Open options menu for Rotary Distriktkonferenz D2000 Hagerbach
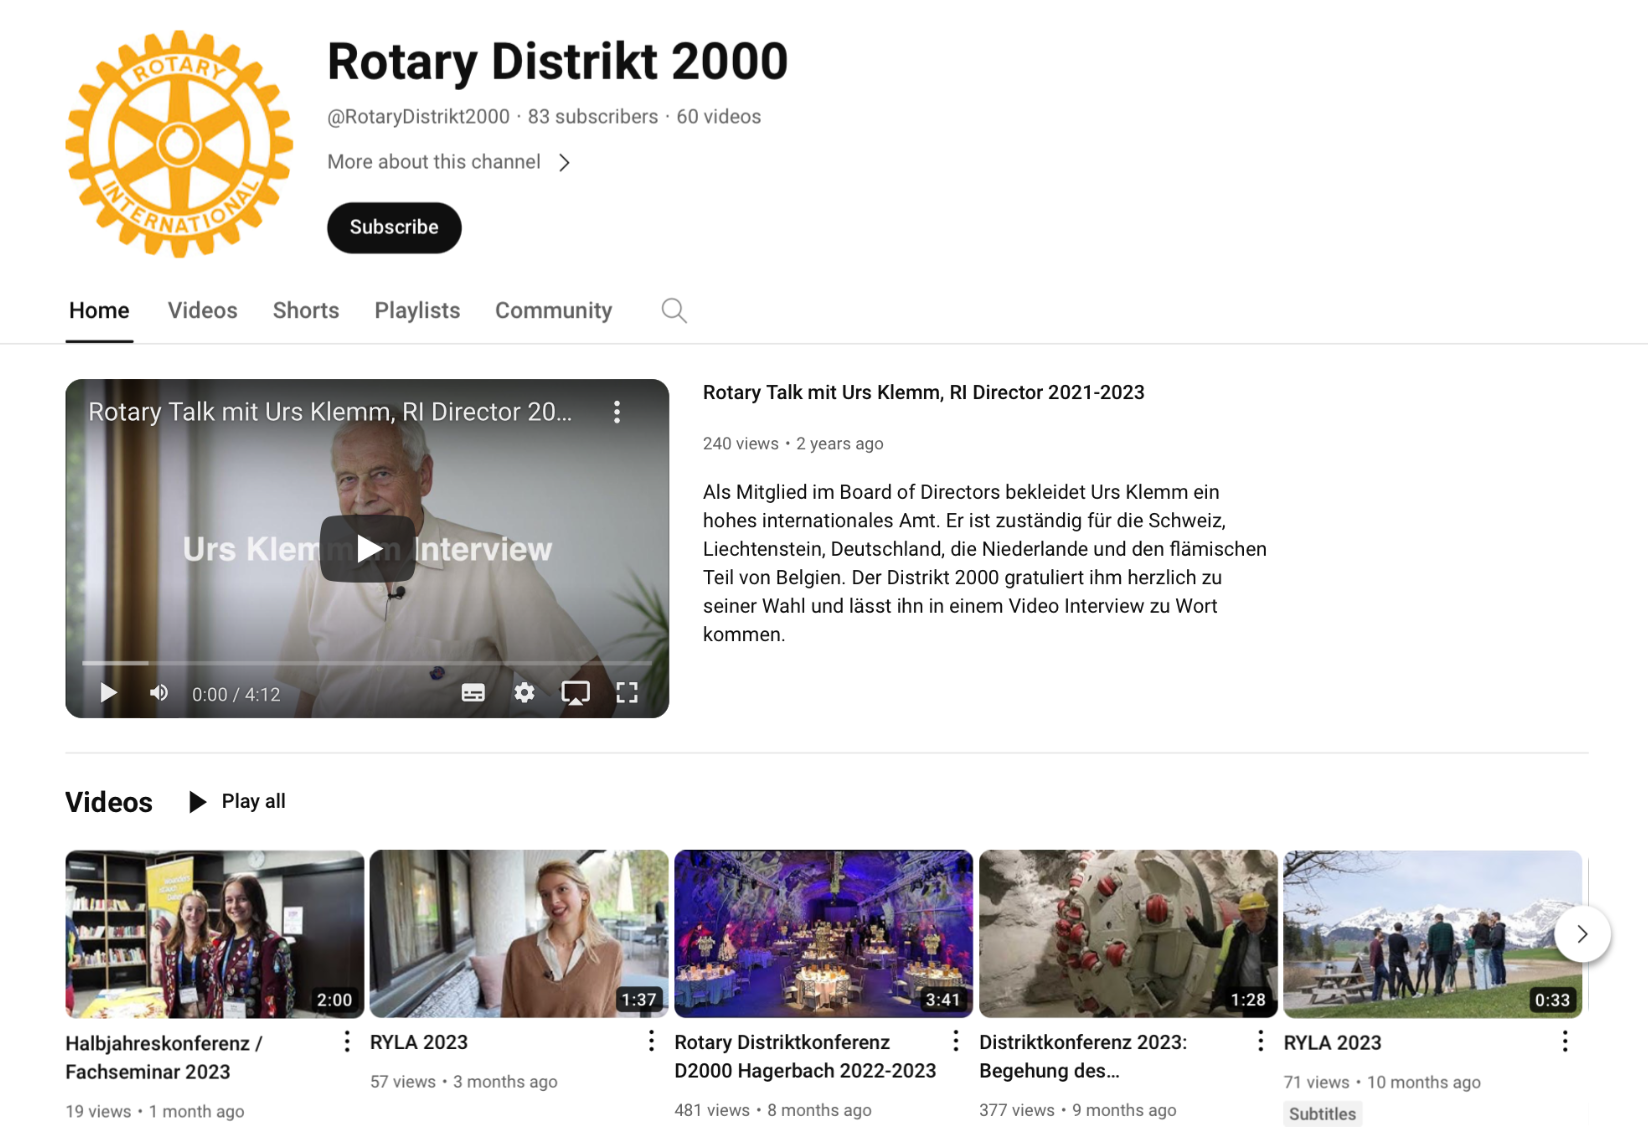 (956, 1042)
